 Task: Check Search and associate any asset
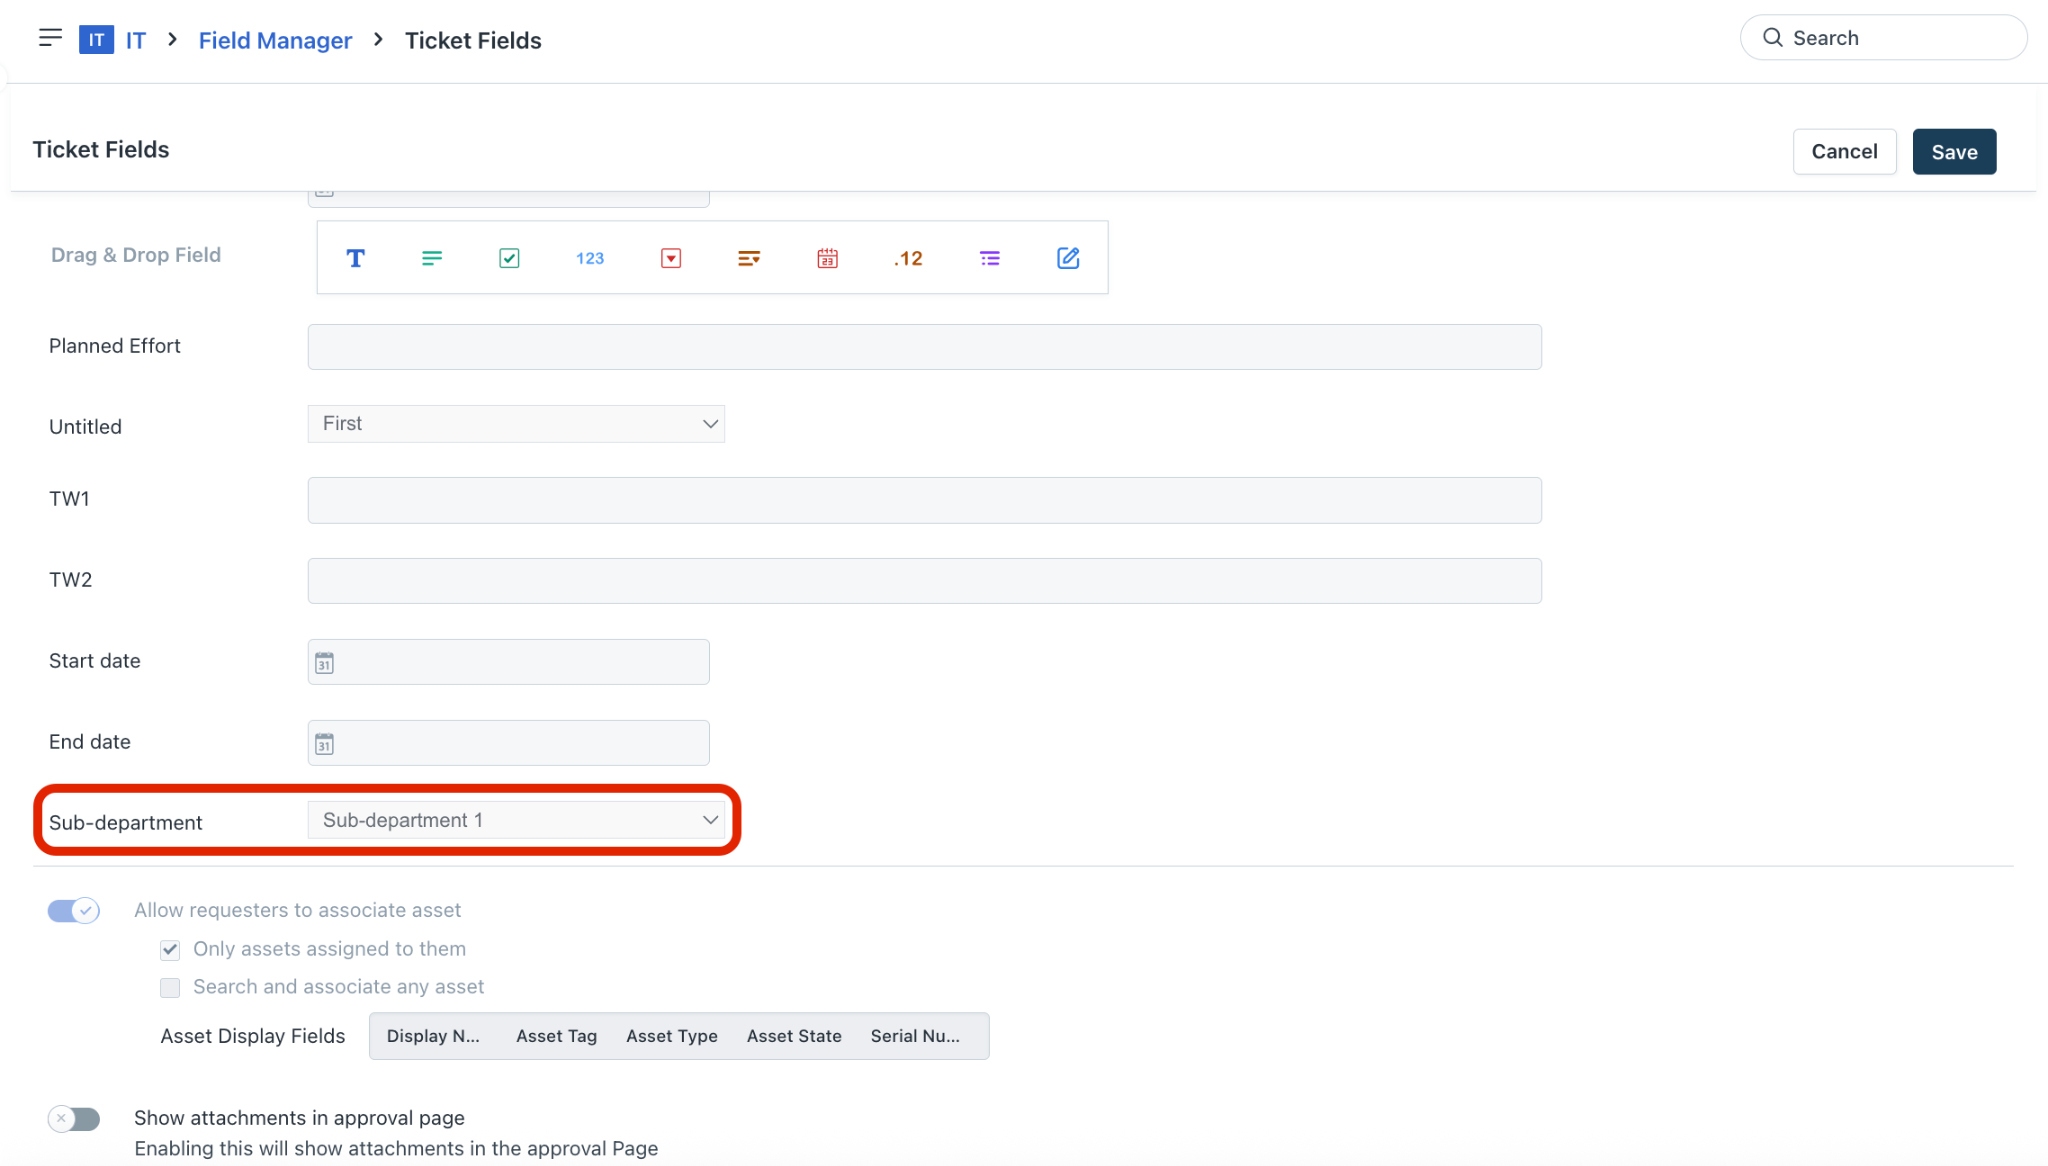[x=170, y=988]
